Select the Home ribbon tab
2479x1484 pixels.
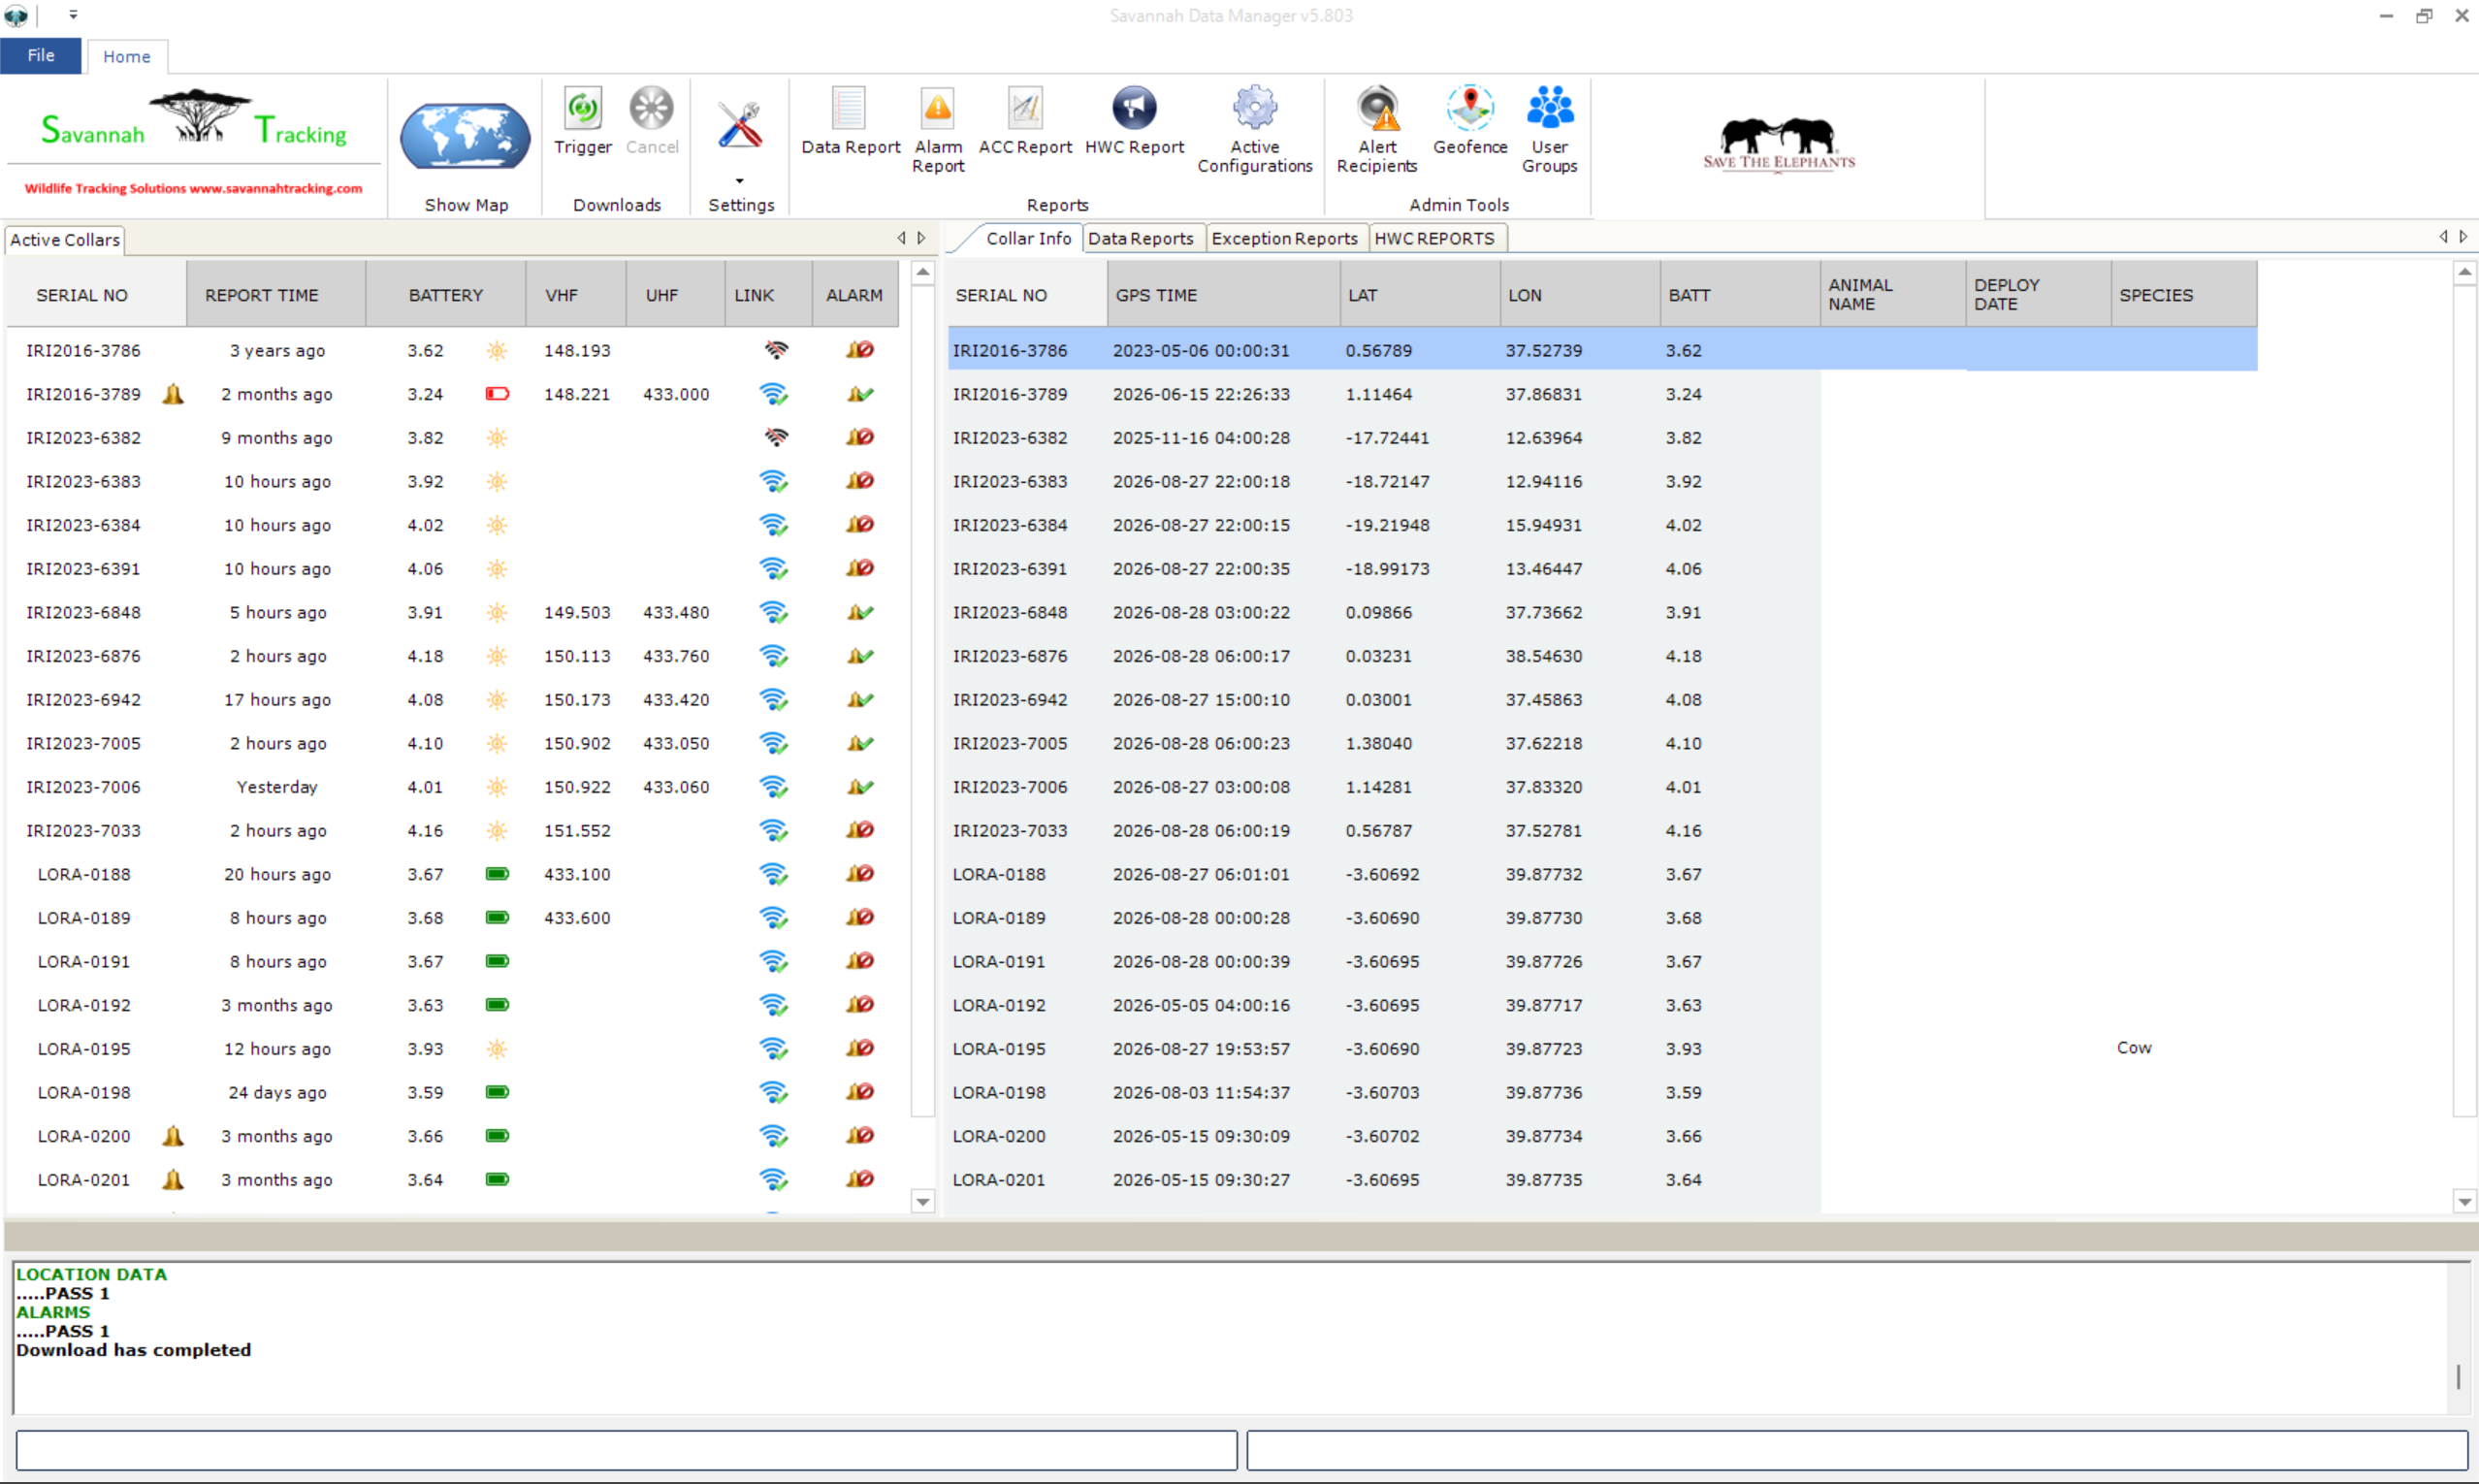(x=127, y=56)
